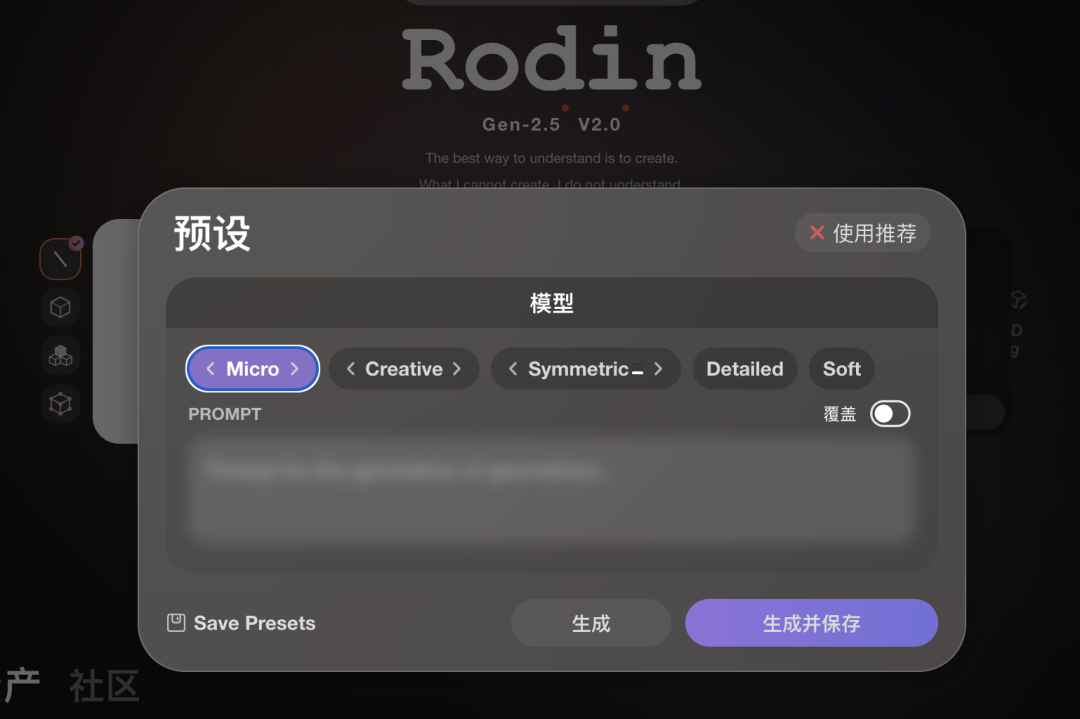Select the Detailed preset pill
The height and width of the screenshot is (719, 1080).
[745, 369]
